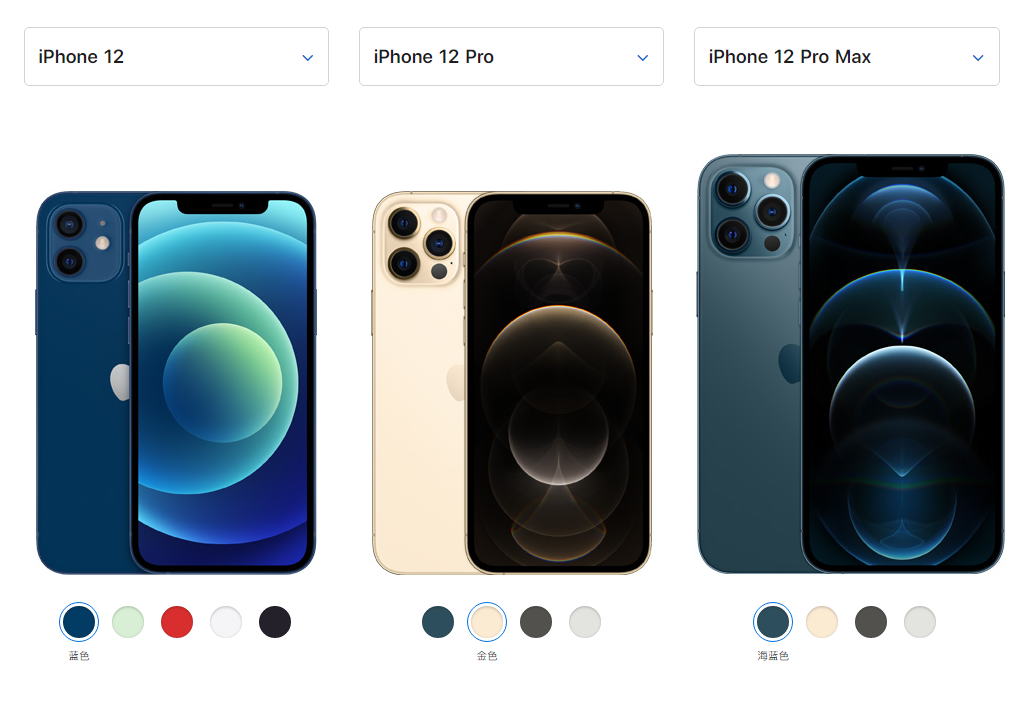Select the silver swatch for iPhone 12 Pro
1036x701 pixels.
[x=585, y=622]
